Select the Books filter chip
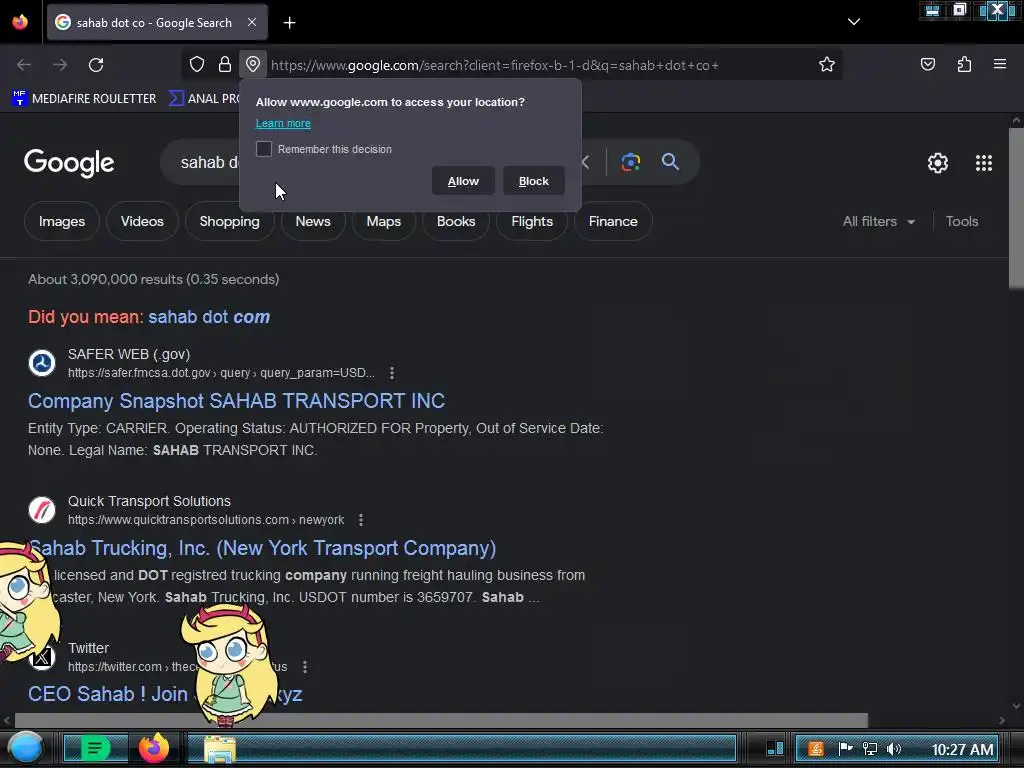 click(456, 221)
